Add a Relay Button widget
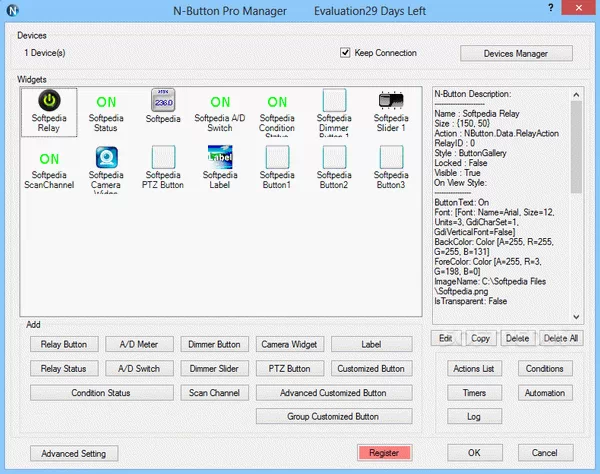The height and width of the screenshot is (474, 600). coord(64,344)
